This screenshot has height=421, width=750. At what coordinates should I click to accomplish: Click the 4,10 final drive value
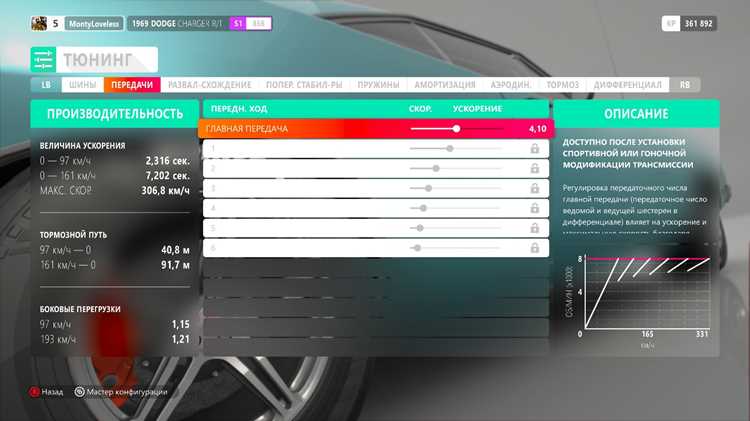[x=538, y=129]
